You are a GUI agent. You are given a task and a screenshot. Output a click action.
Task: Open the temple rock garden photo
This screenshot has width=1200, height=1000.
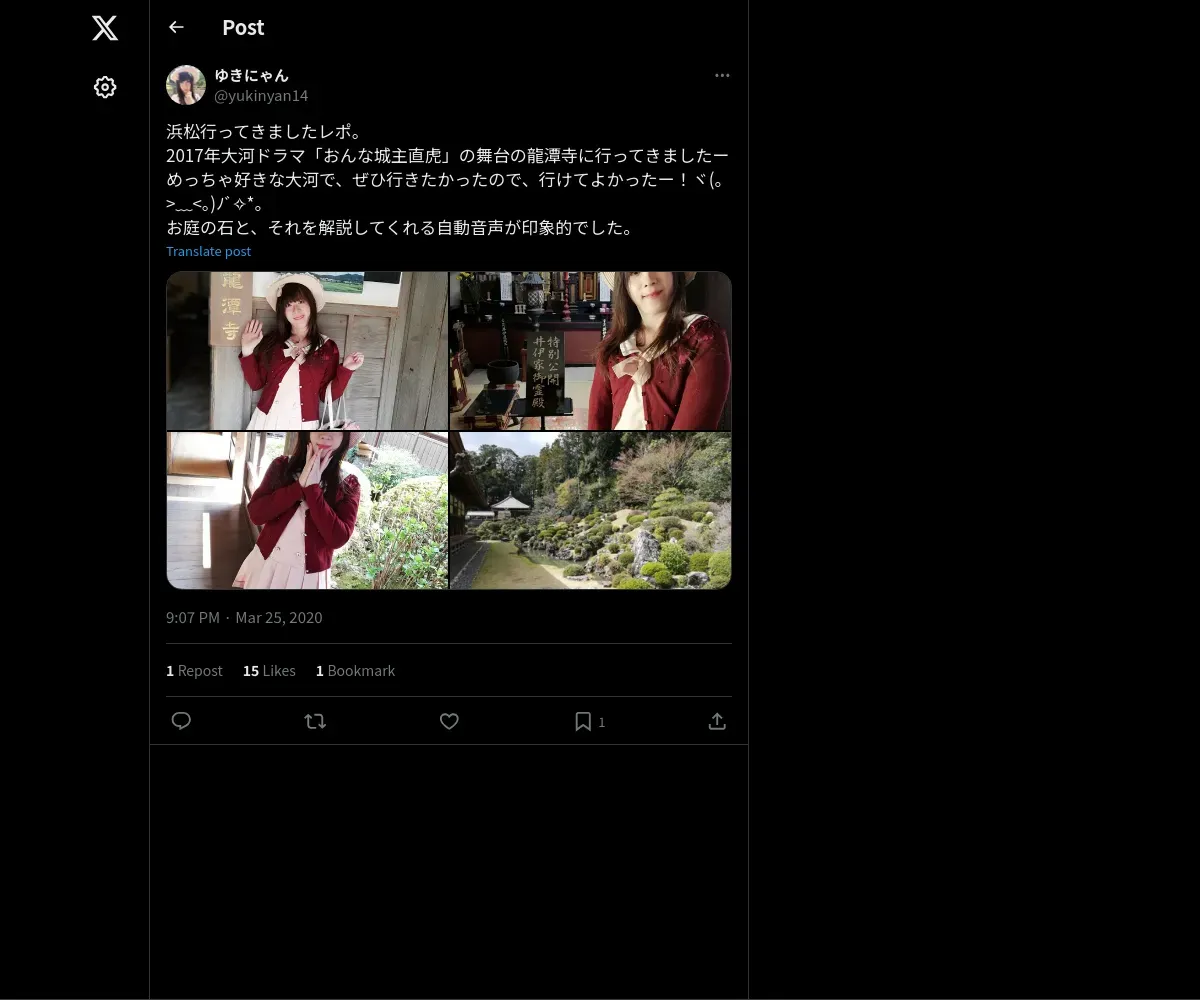[590, 510]
